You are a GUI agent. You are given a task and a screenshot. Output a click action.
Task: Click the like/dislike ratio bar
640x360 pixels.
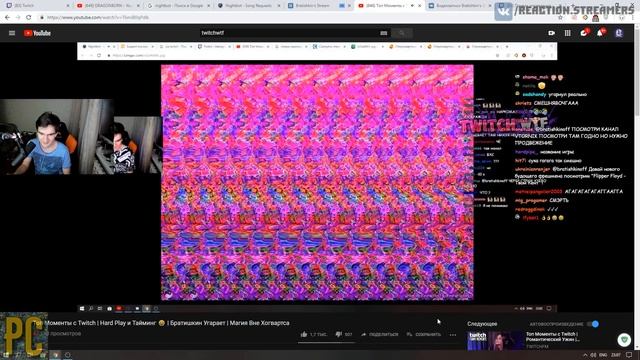(x=326, y=342)
